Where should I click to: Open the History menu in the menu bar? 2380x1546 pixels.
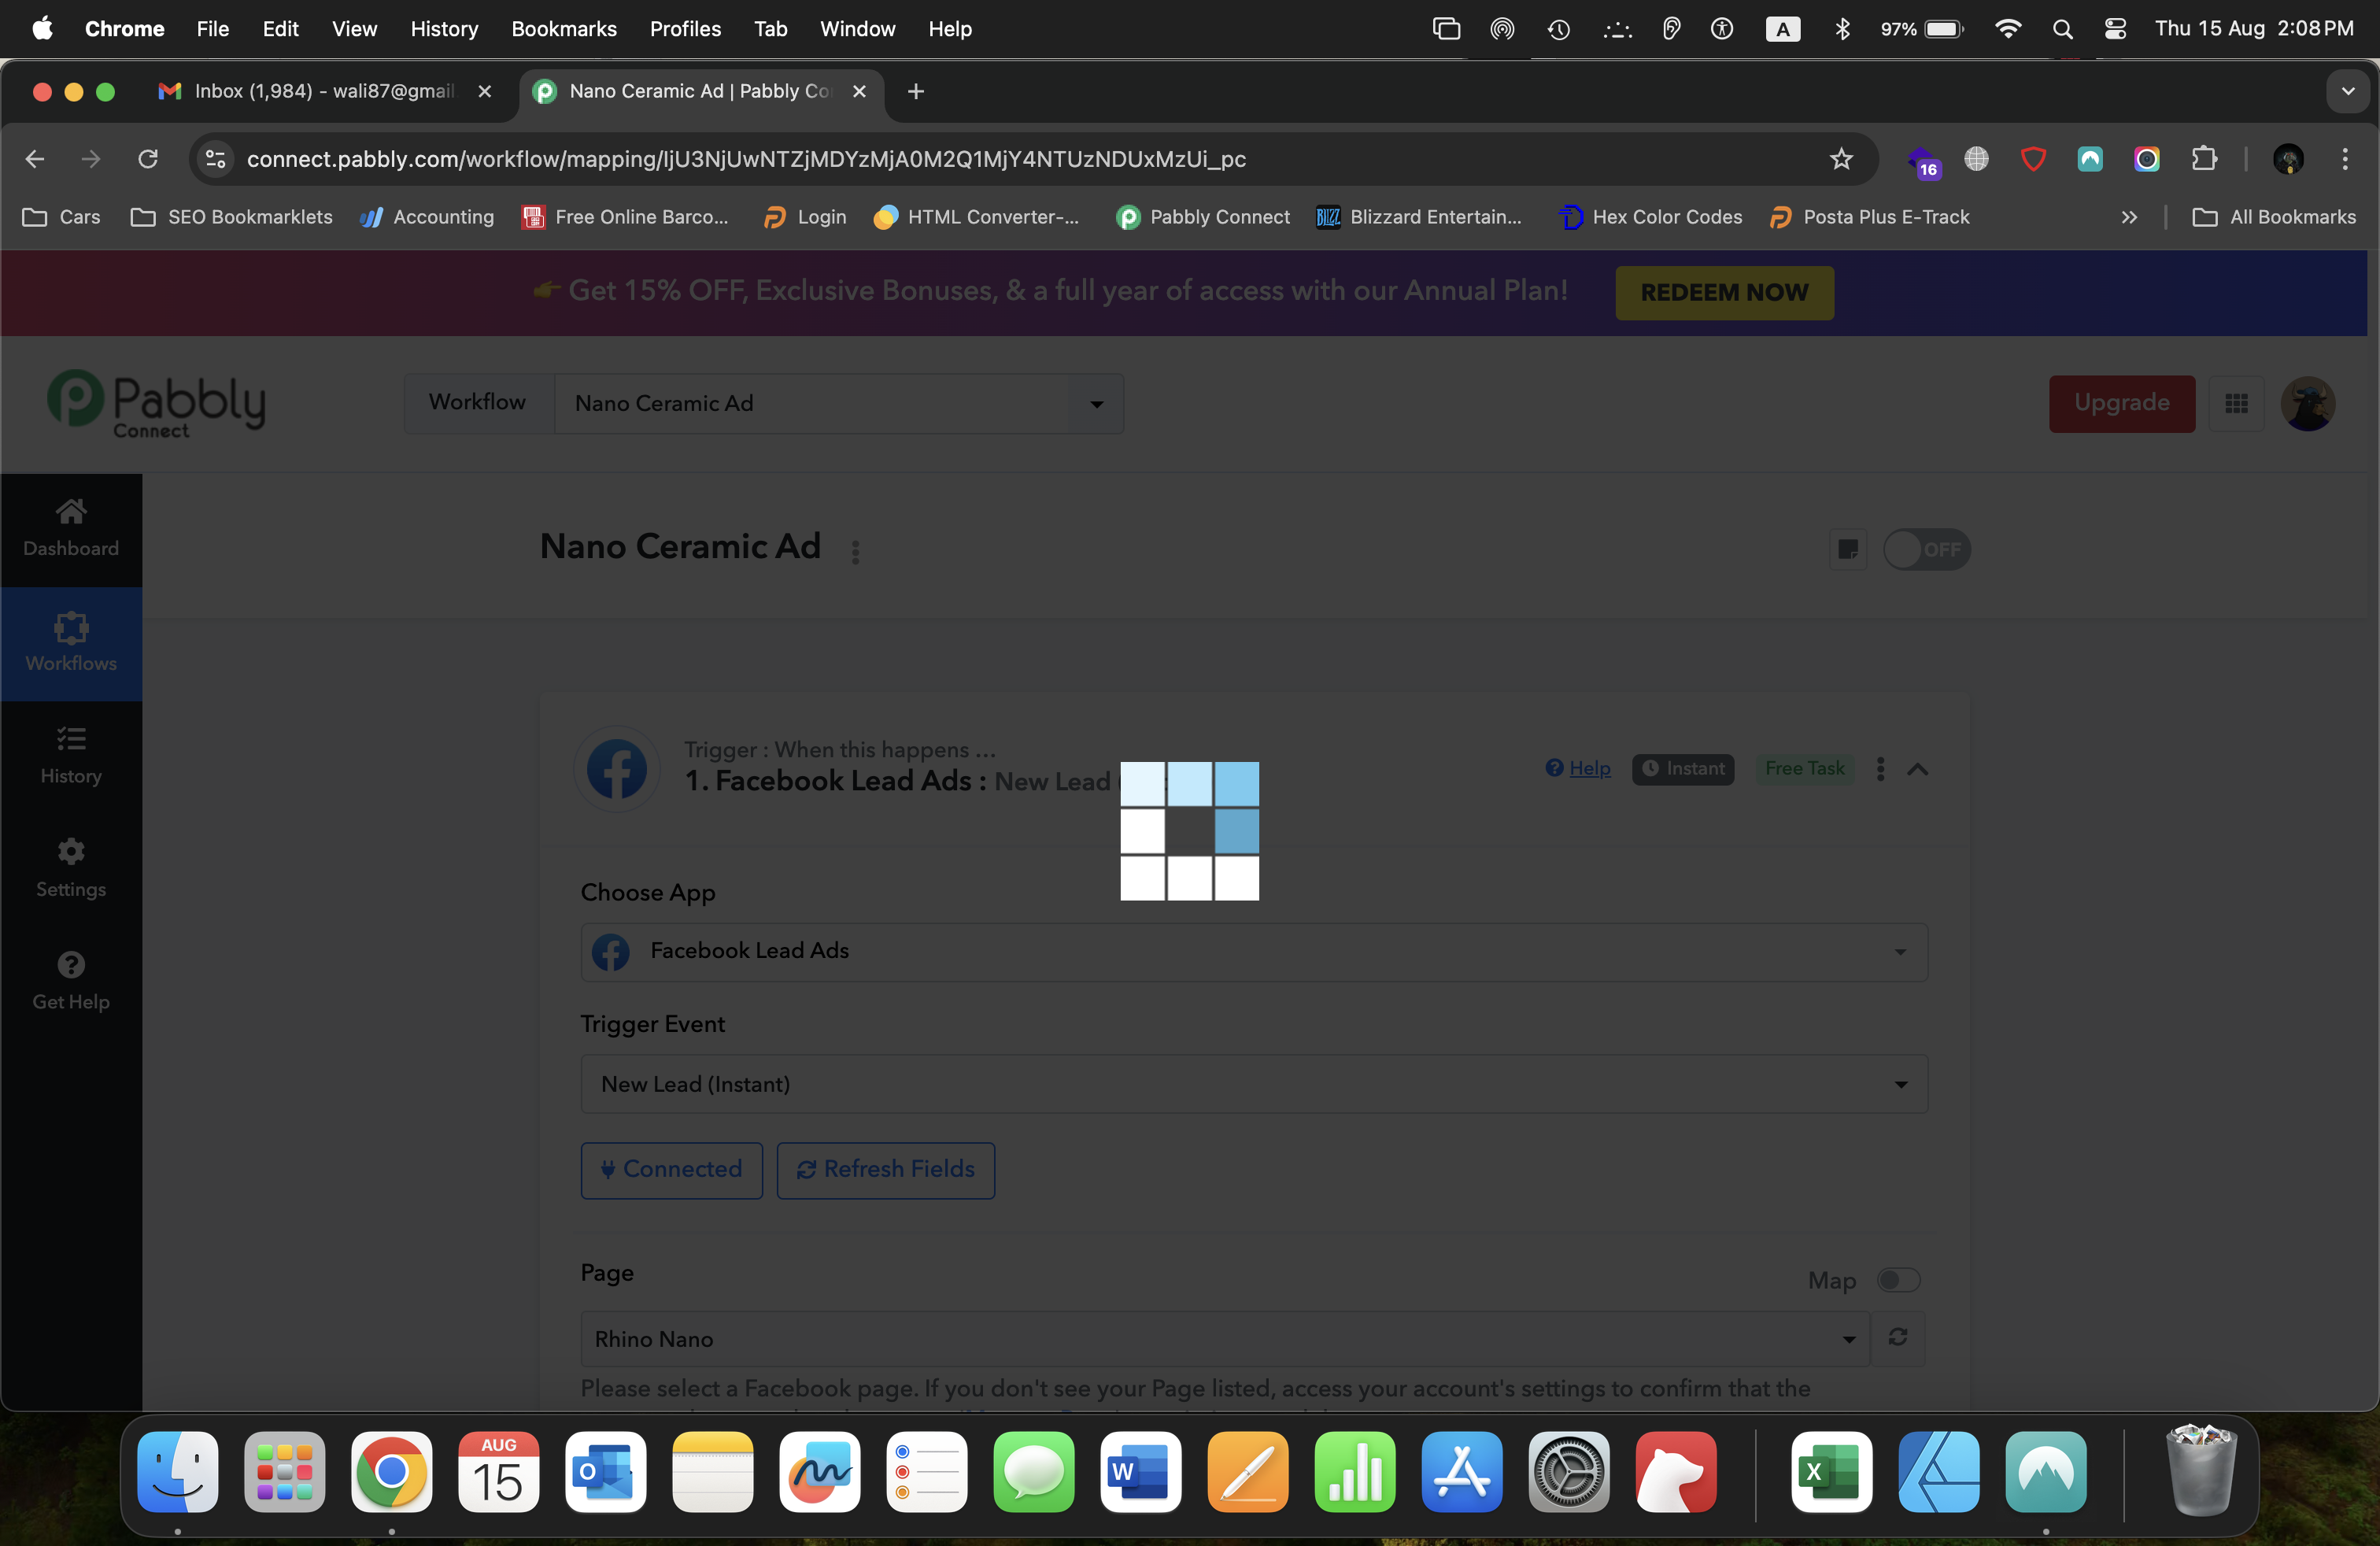444,29
